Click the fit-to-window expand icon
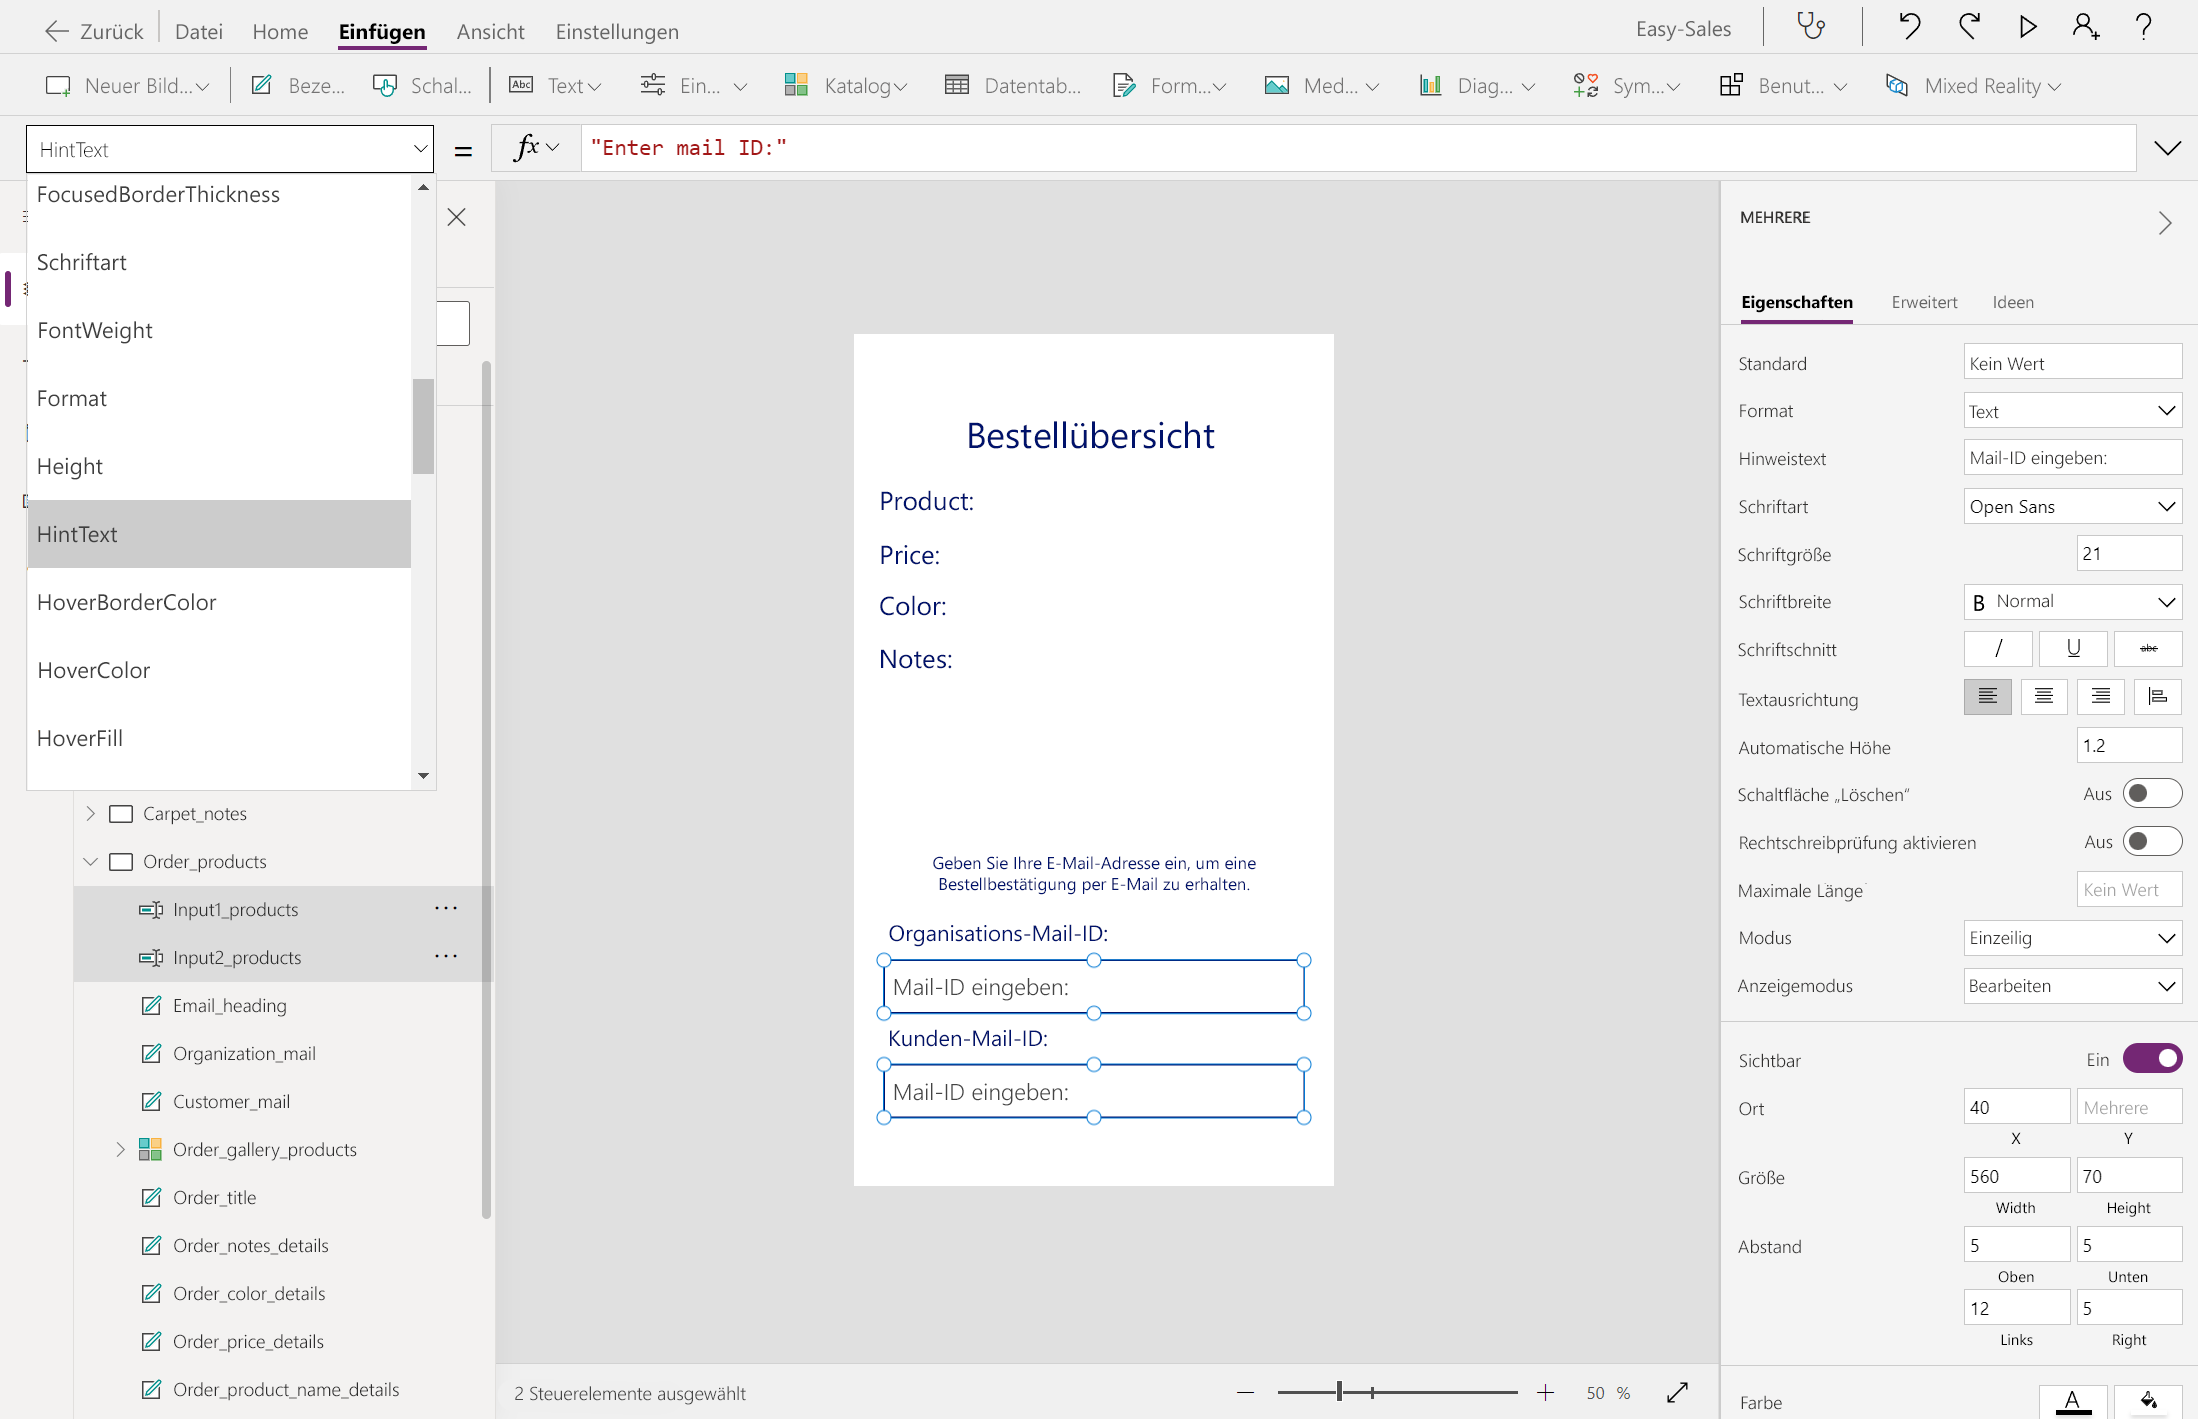This screenshot has height=1419, width=2198. tap(1677, 1392)
